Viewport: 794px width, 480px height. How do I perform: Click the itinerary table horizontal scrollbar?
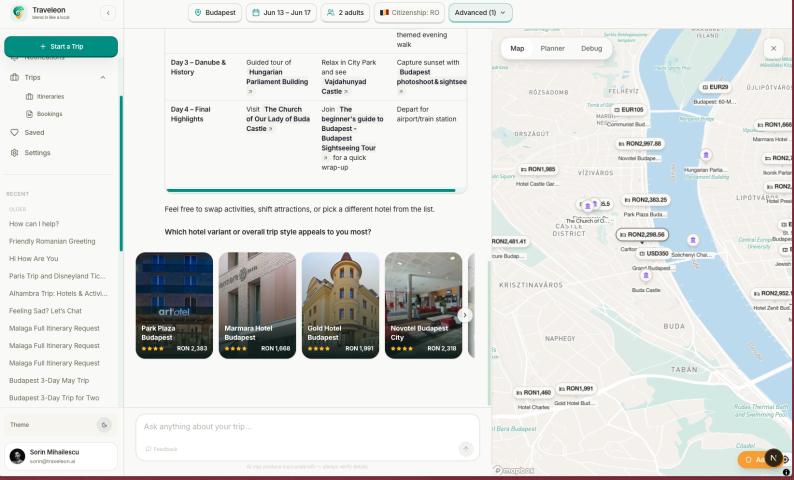coord(311,190)
